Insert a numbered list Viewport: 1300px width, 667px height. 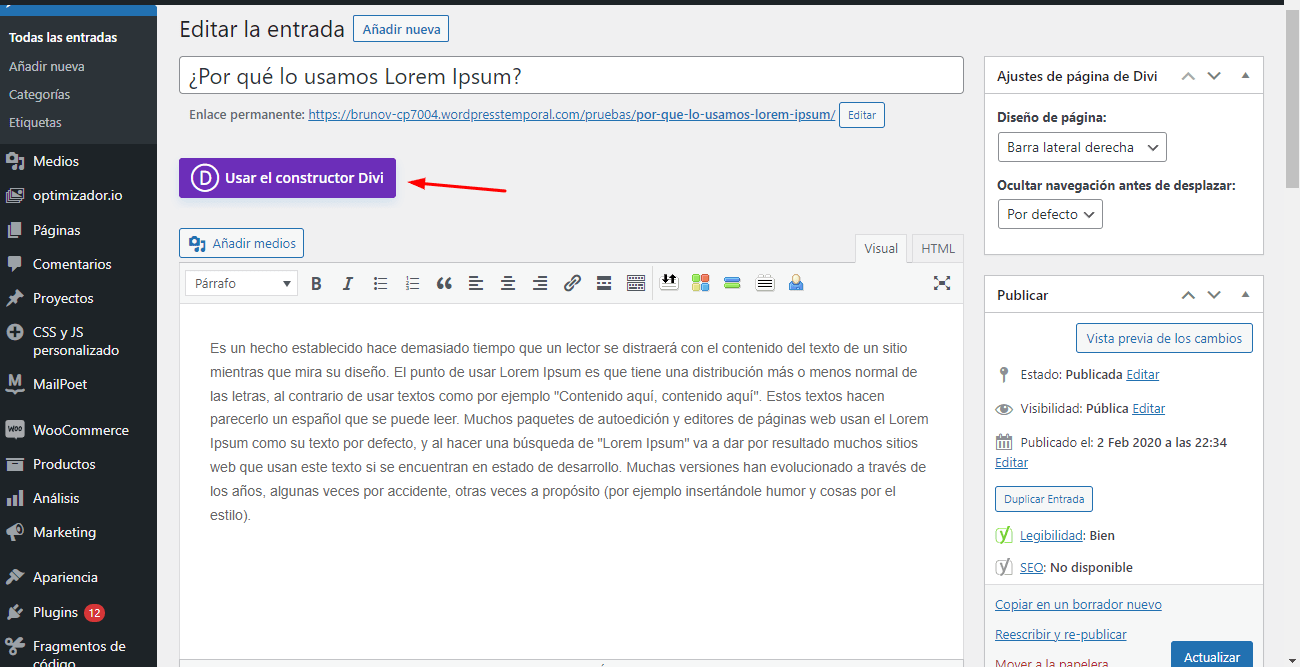(412, 283)
